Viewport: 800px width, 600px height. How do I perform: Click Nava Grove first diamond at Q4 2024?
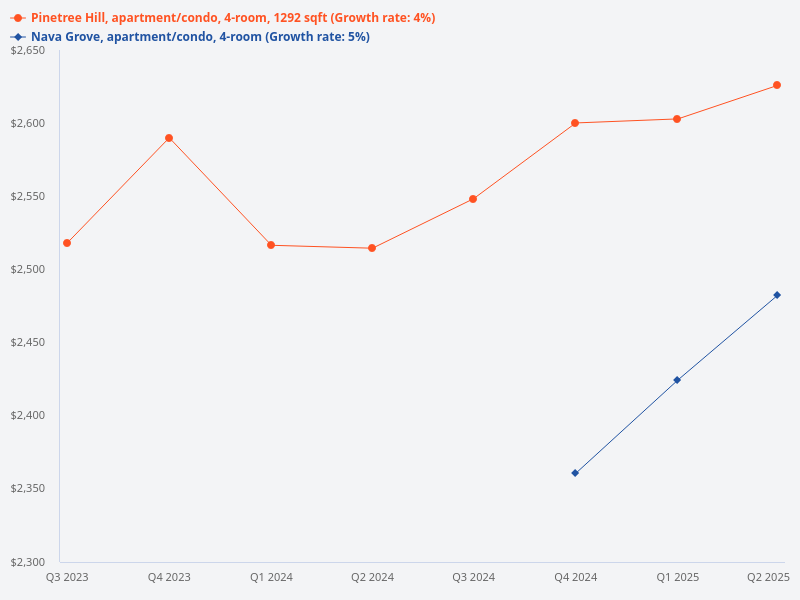point(575,473)
